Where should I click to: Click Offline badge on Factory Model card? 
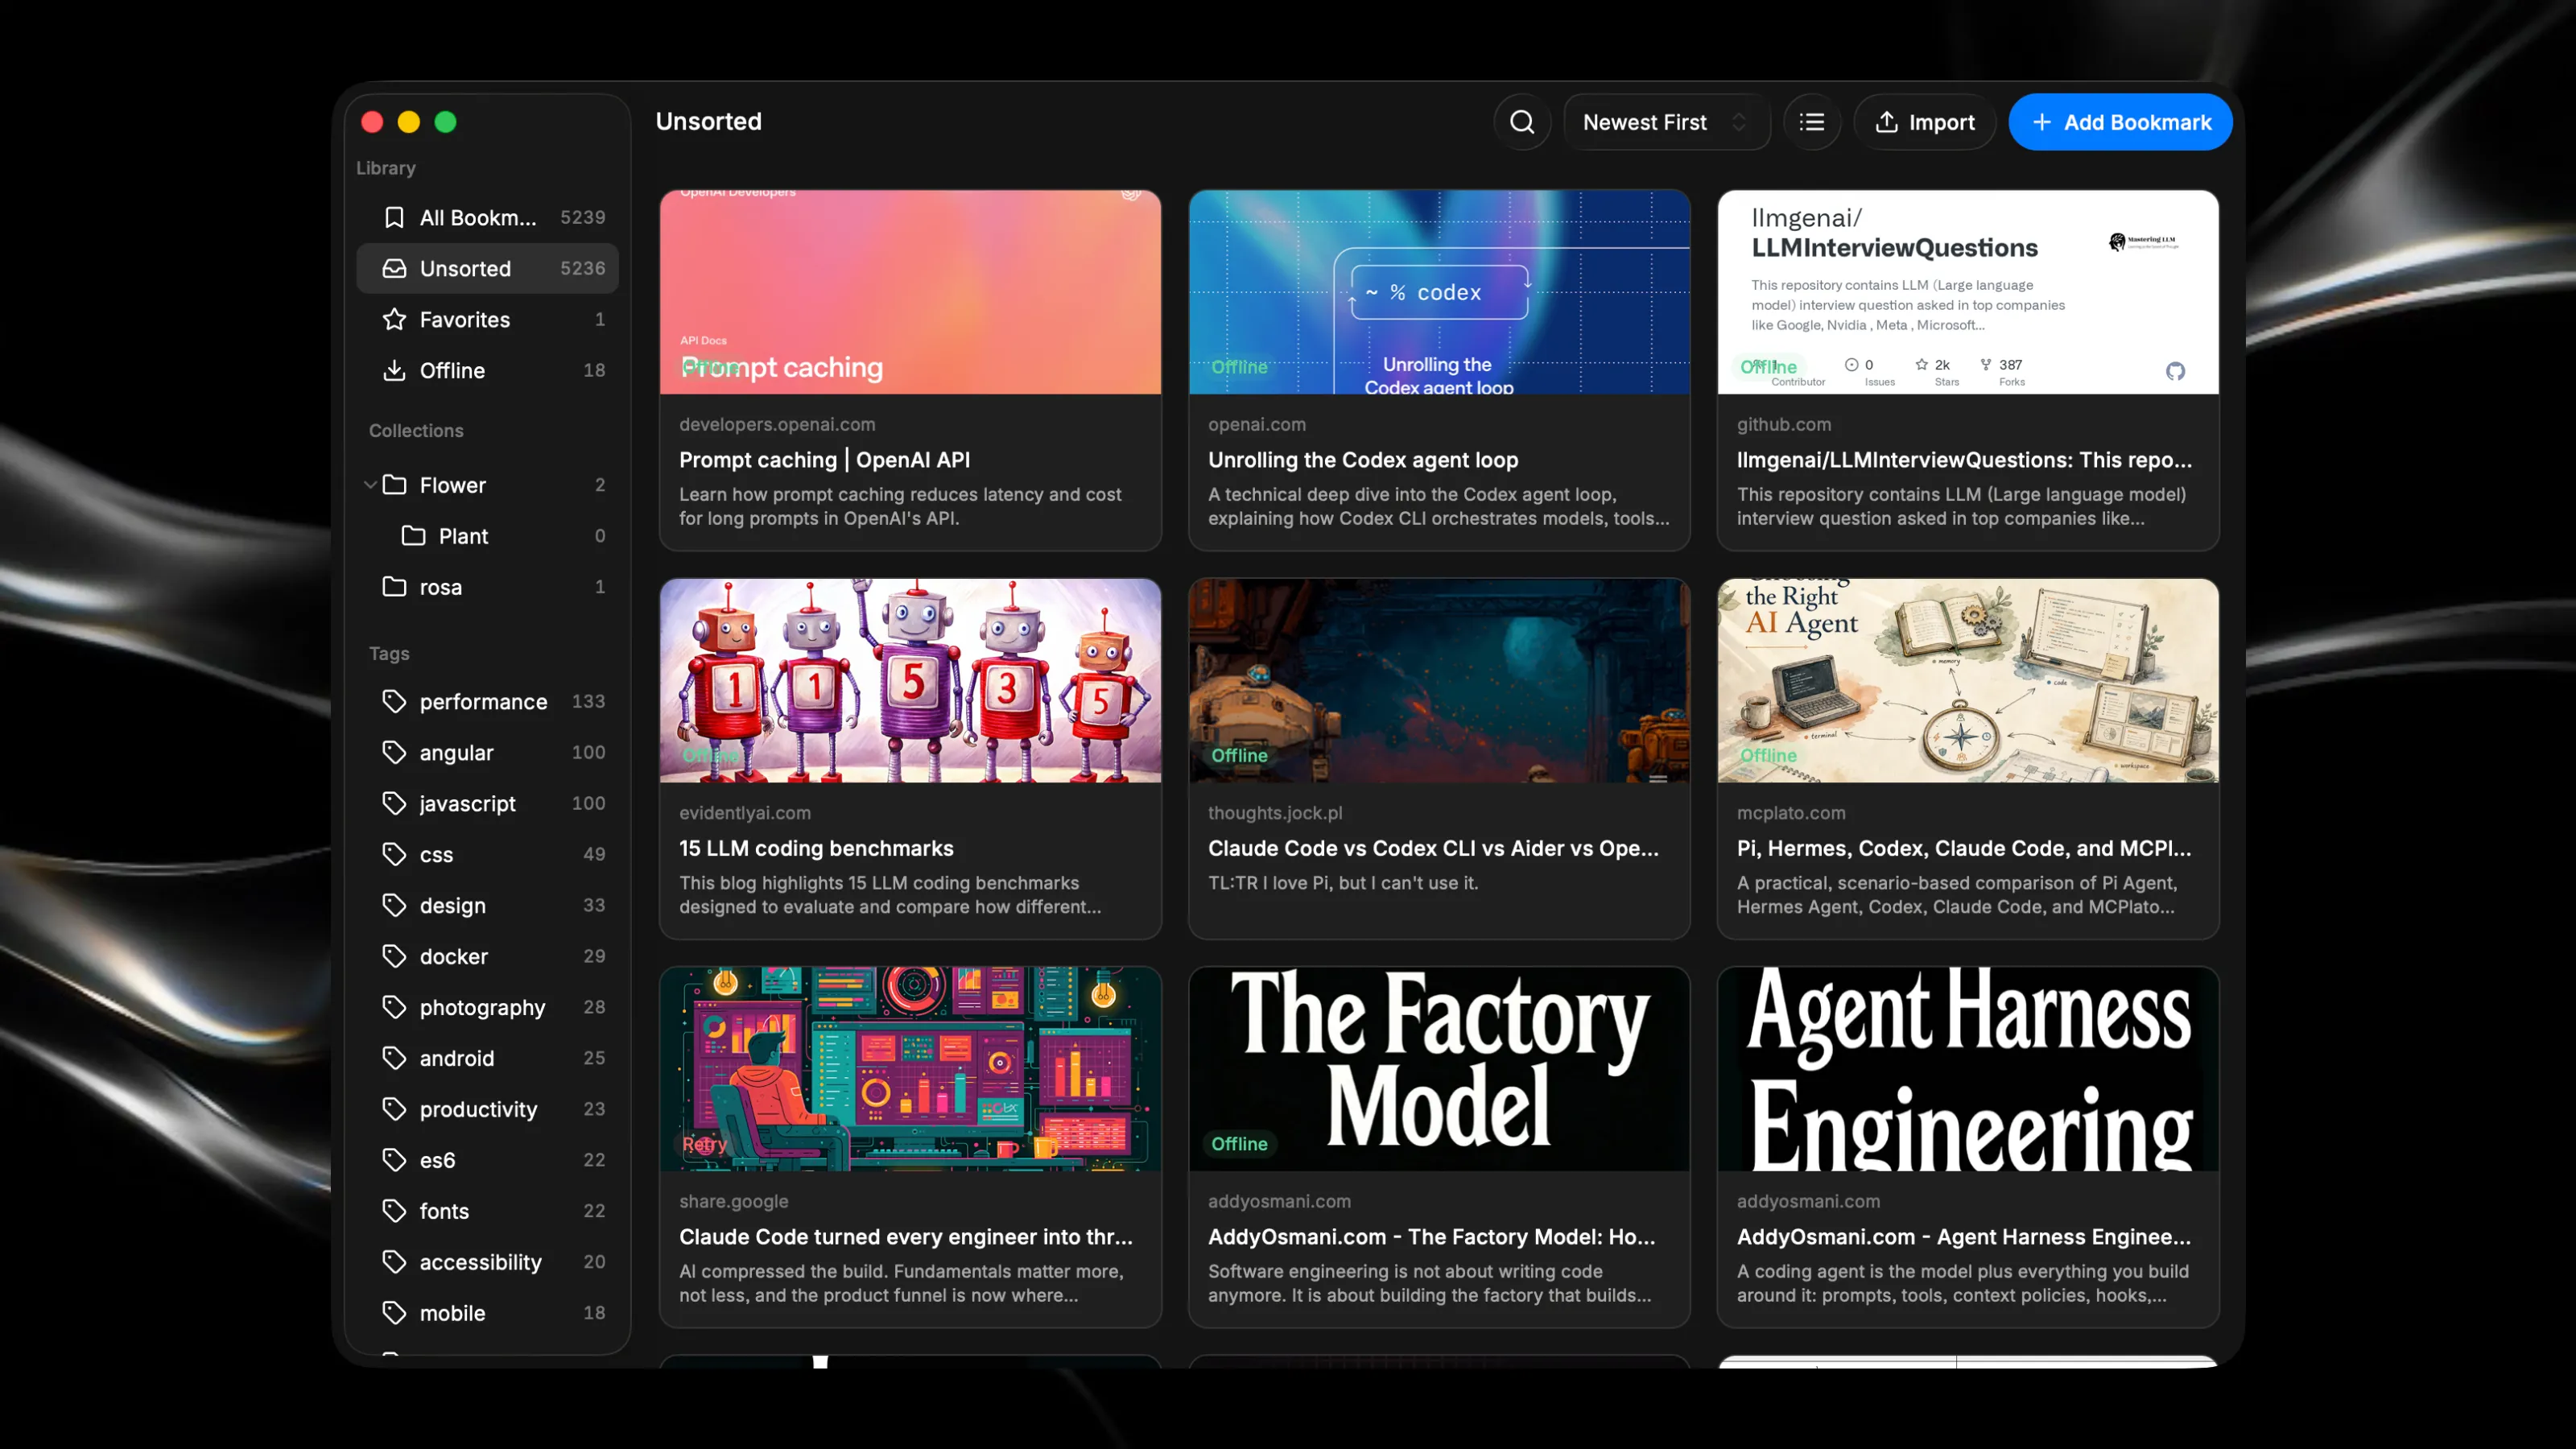(1239, 1144)
